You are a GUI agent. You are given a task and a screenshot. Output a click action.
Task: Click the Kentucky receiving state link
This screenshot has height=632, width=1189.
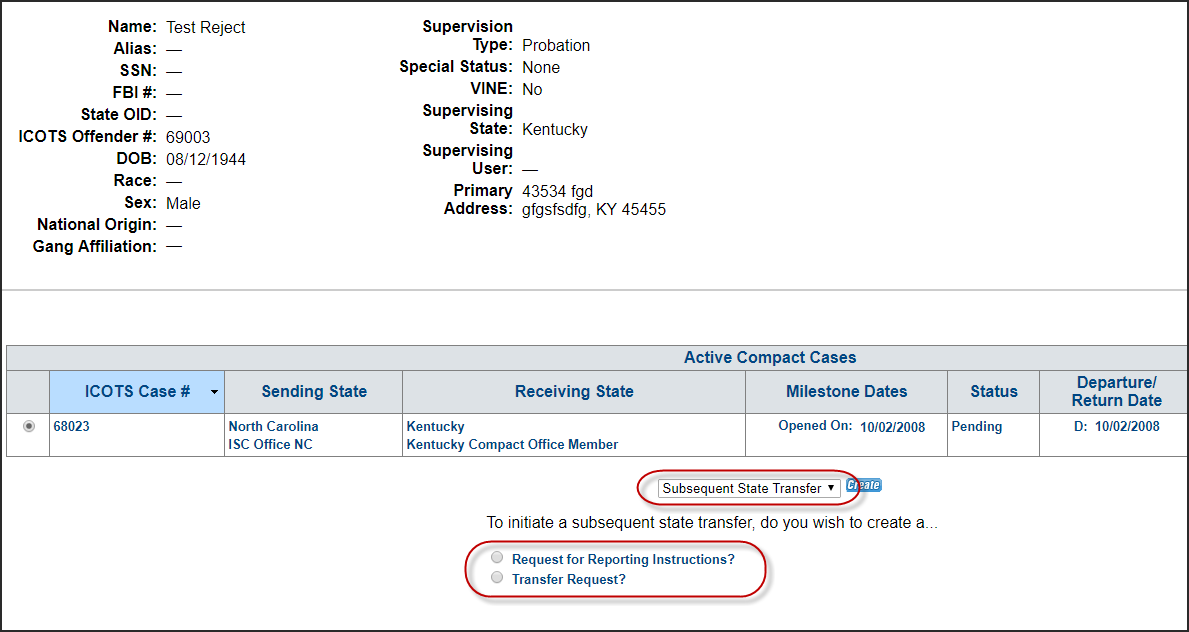point(435,427)
